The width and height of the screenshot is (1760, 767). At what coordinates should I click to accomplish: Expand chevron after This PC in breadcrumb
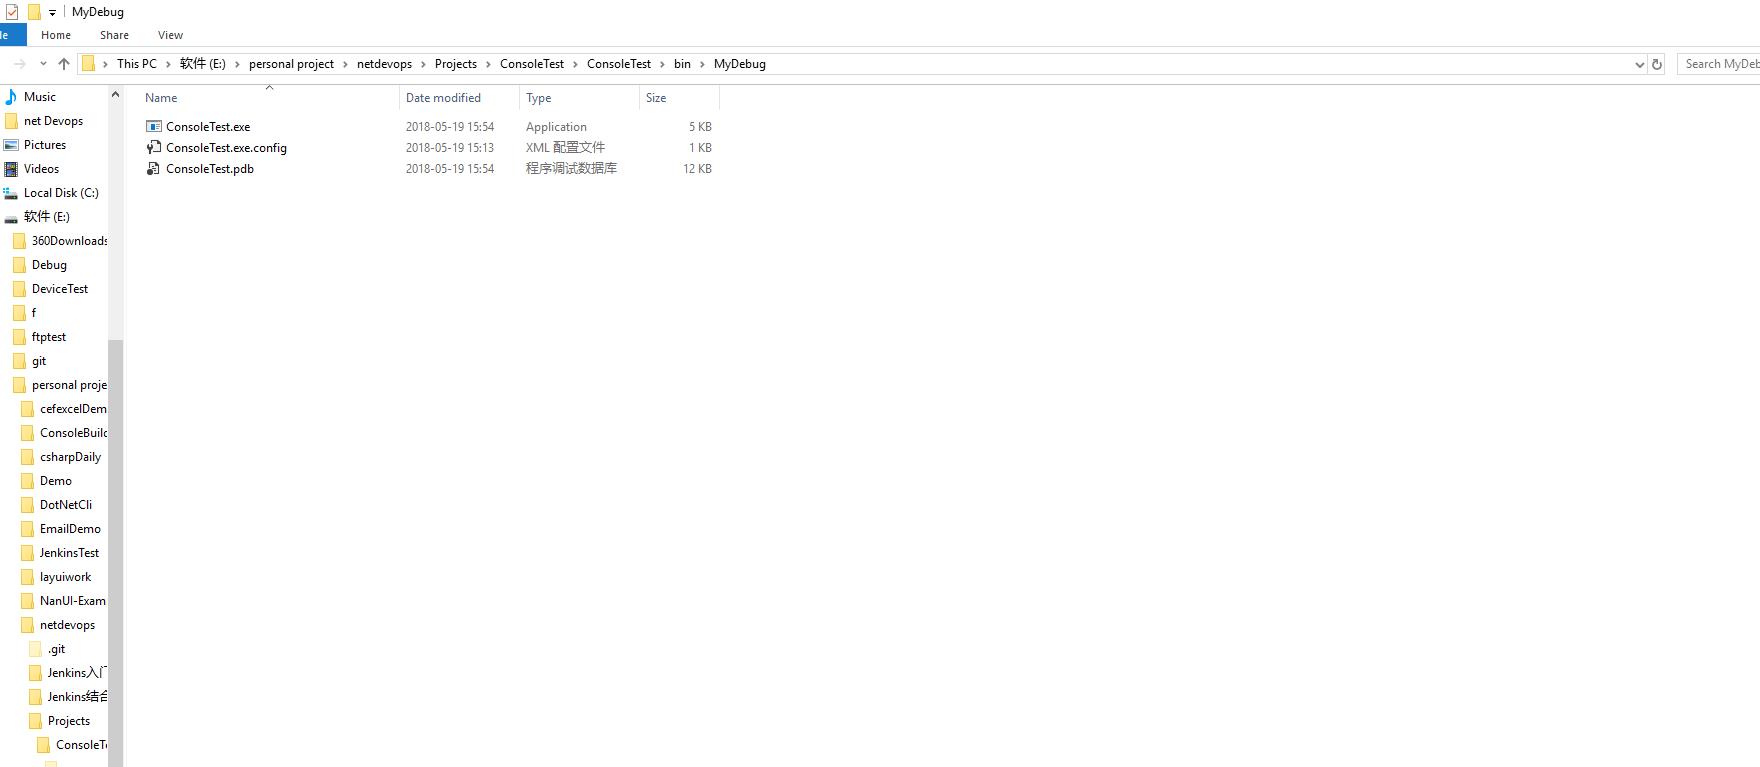click(x=168, y=64)
